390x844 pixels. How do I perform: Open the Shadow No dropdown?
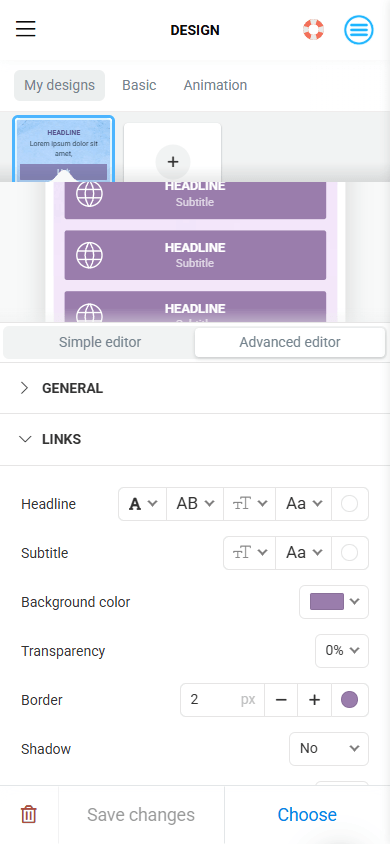point(329,749)
